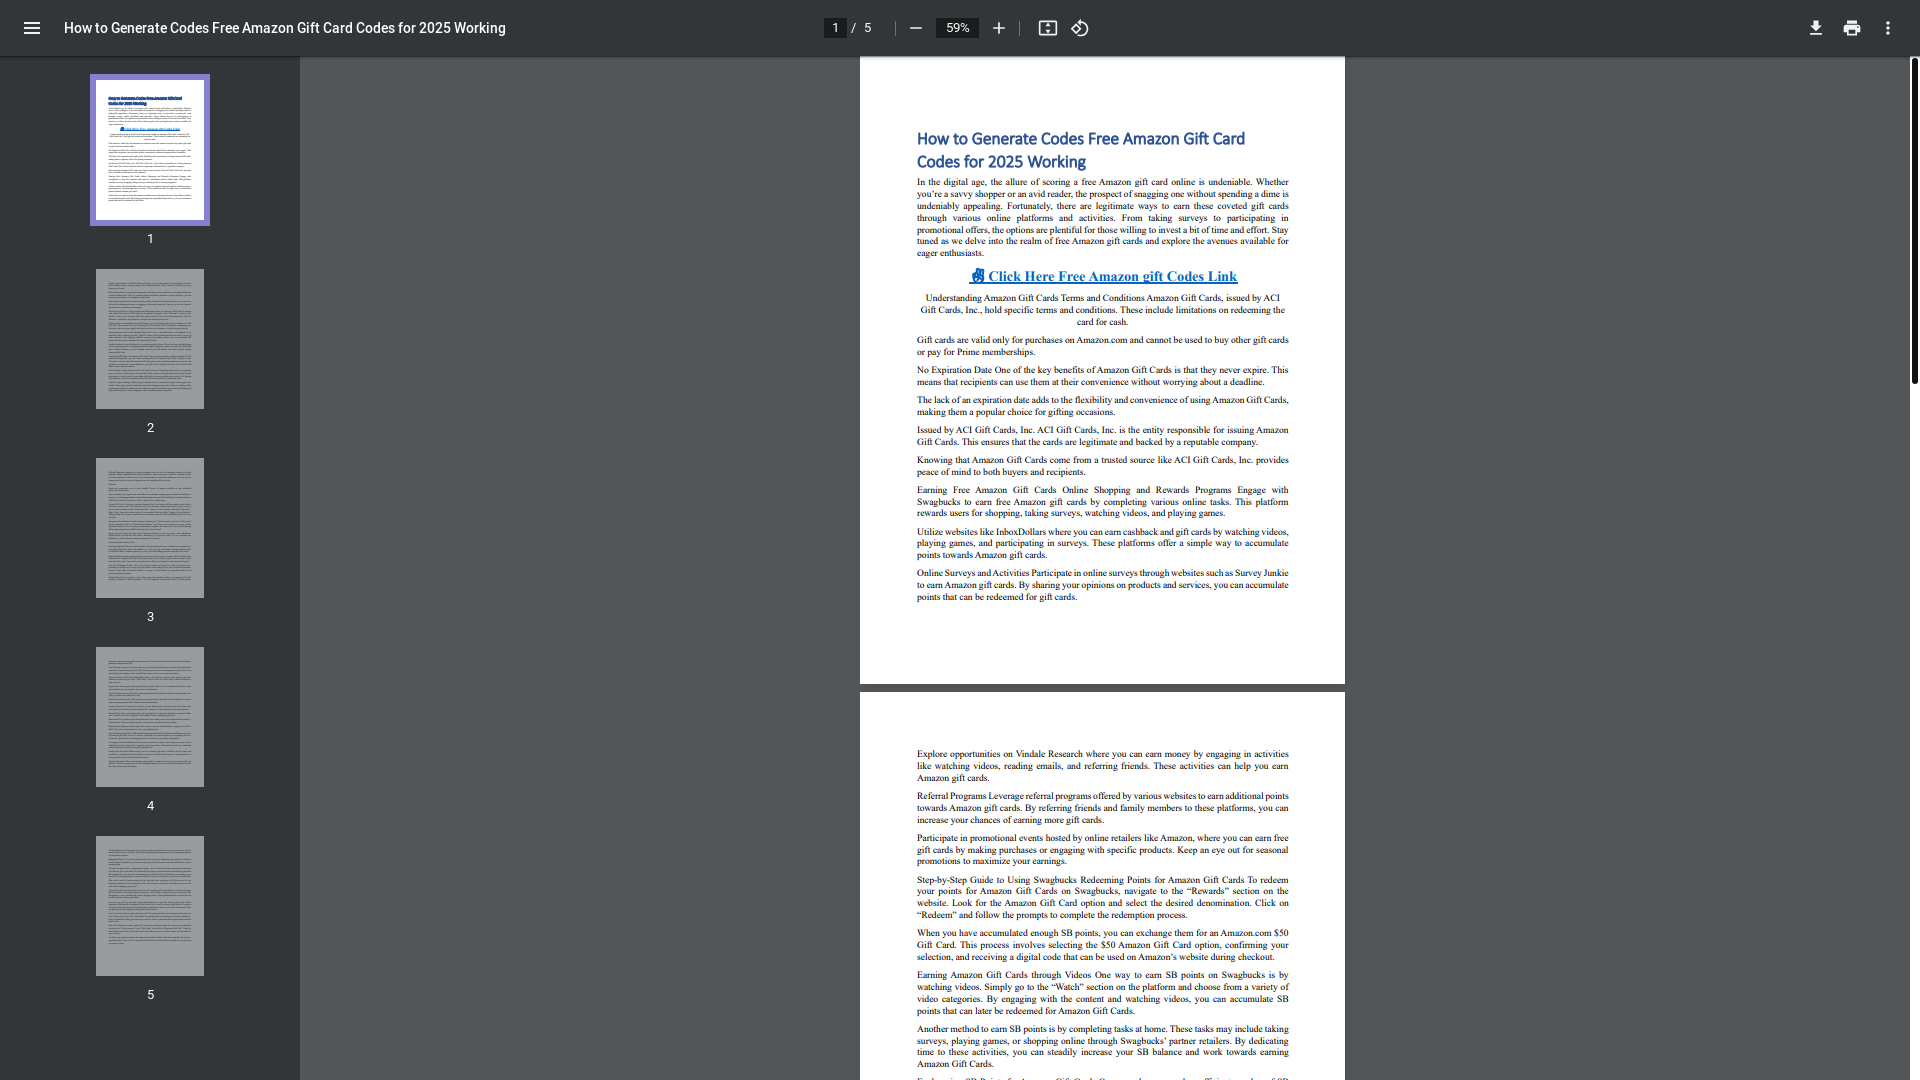Select page 3 thumbnail
Screen dimensions: 1920x1080
click(150, 528)
